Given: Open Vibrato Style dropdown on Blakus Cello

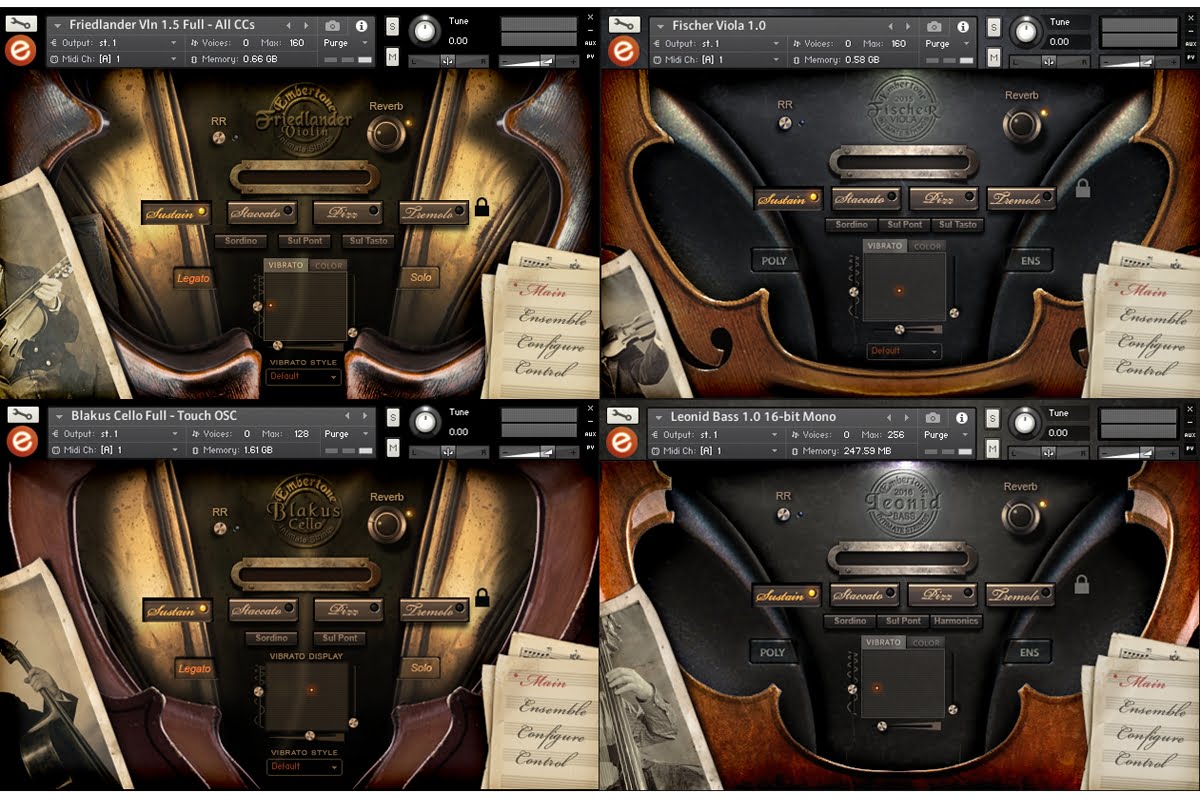Looking at the screenshot, I should 304,767.
